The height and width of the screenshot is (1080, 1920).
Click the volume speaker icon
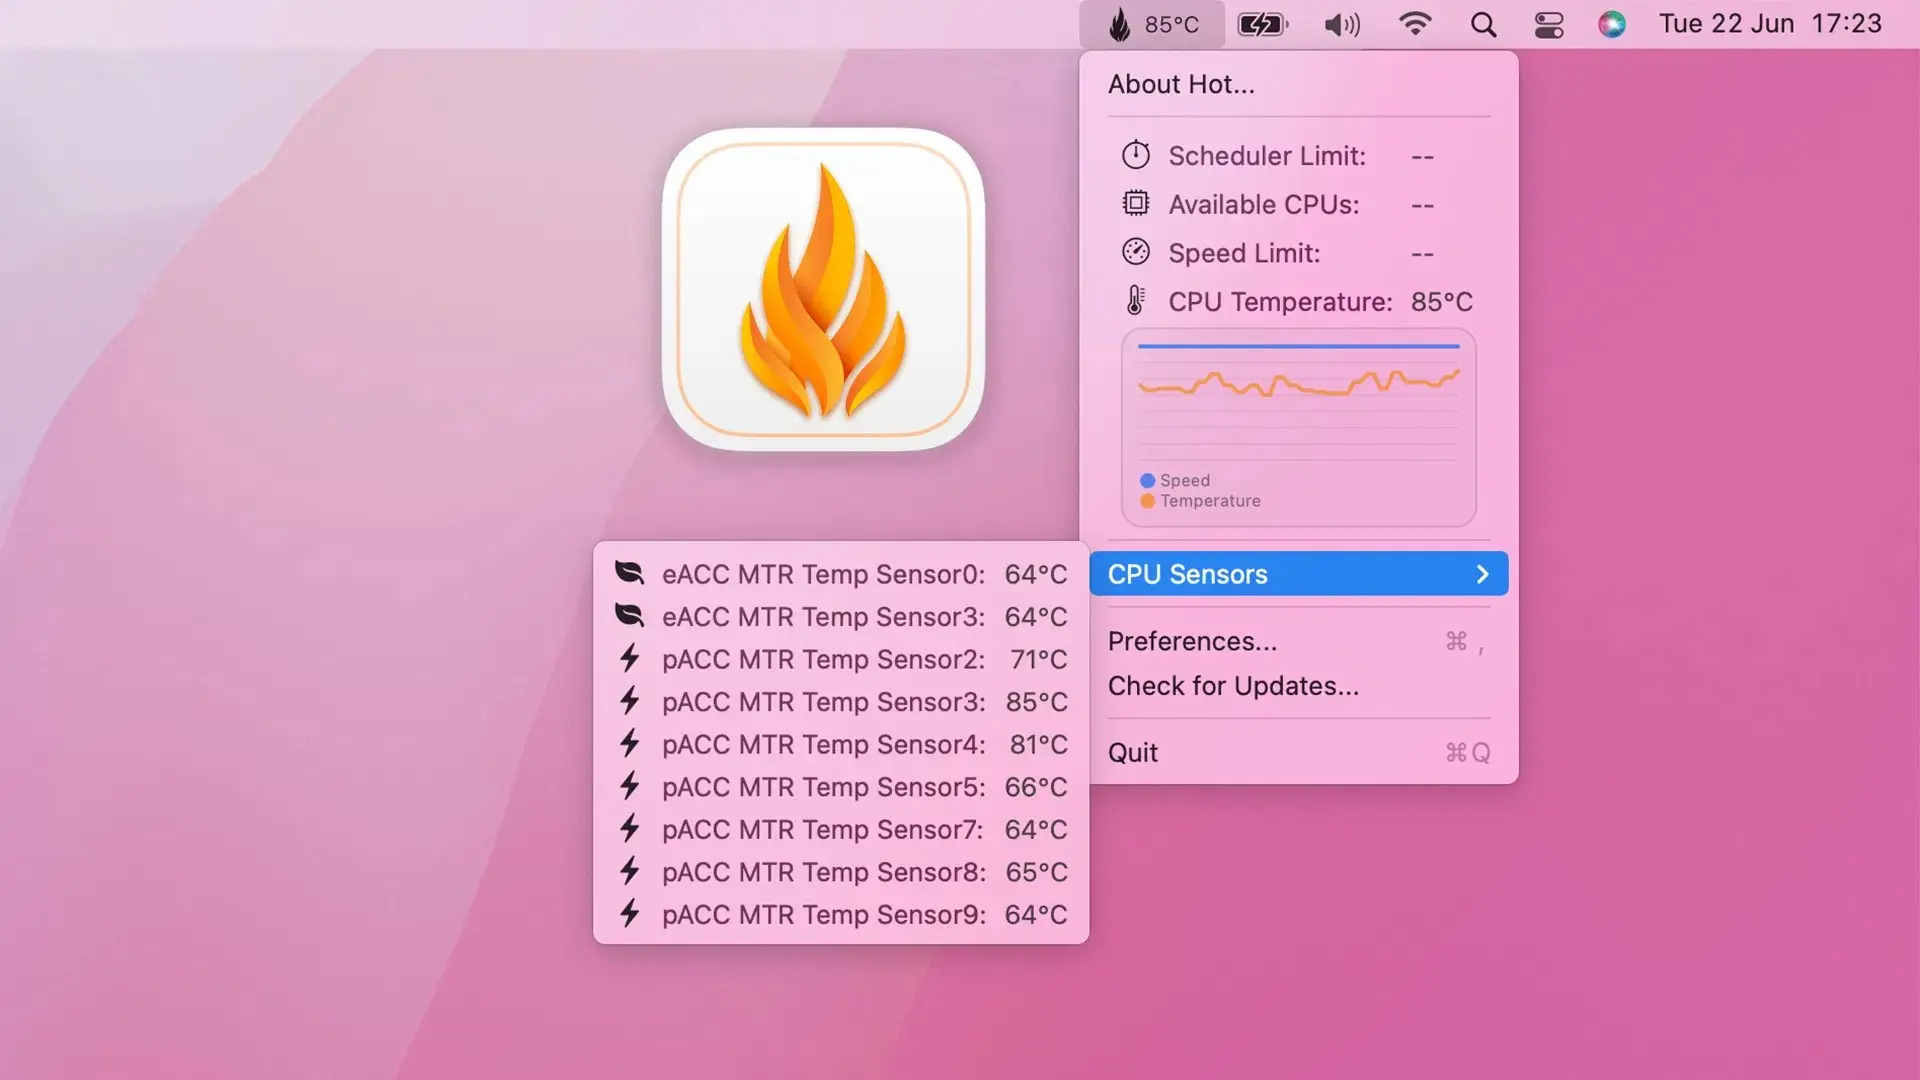(x=1342, y=24)
